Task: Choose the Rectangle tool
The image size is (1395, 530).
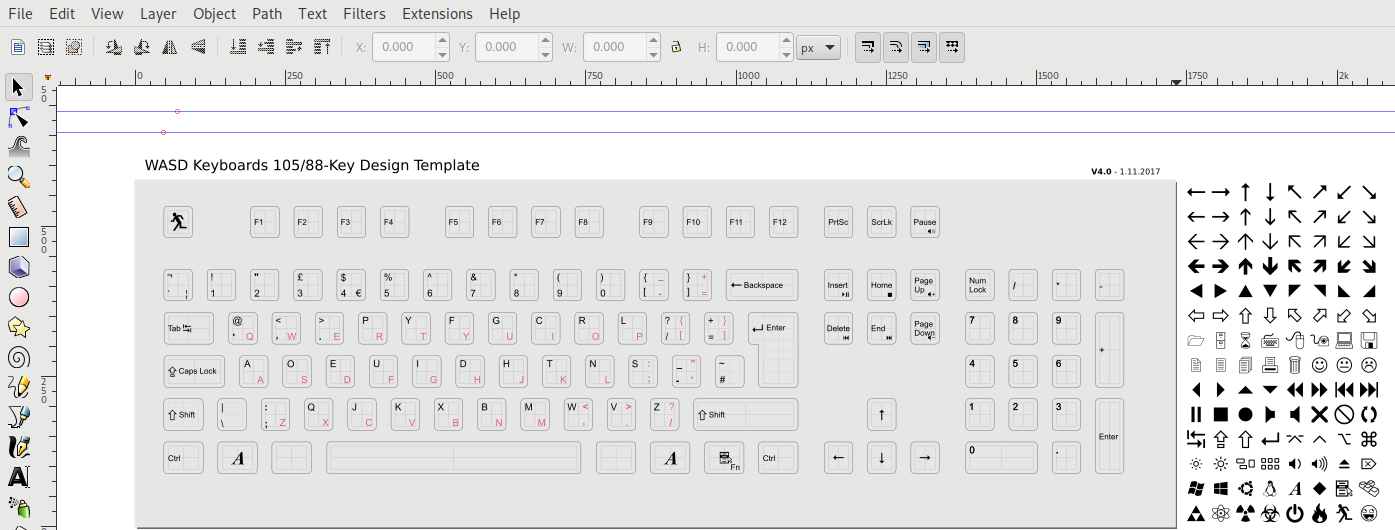Action: 18,238
